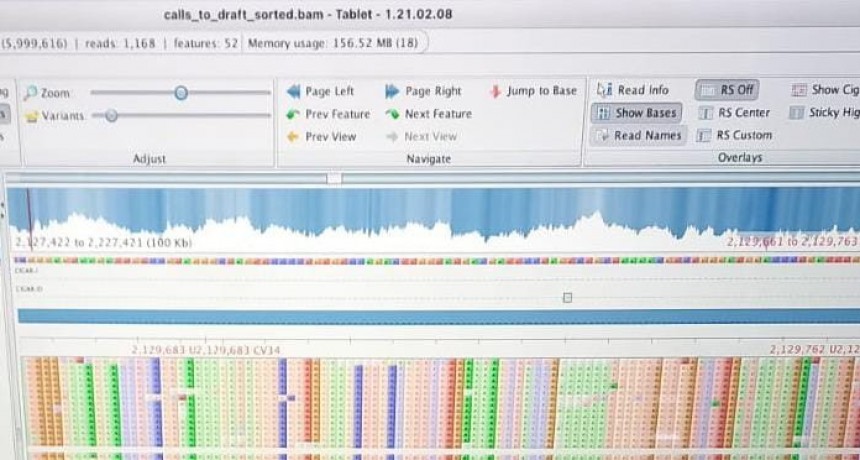Click the colored consensus base strip

pos(437,260)
